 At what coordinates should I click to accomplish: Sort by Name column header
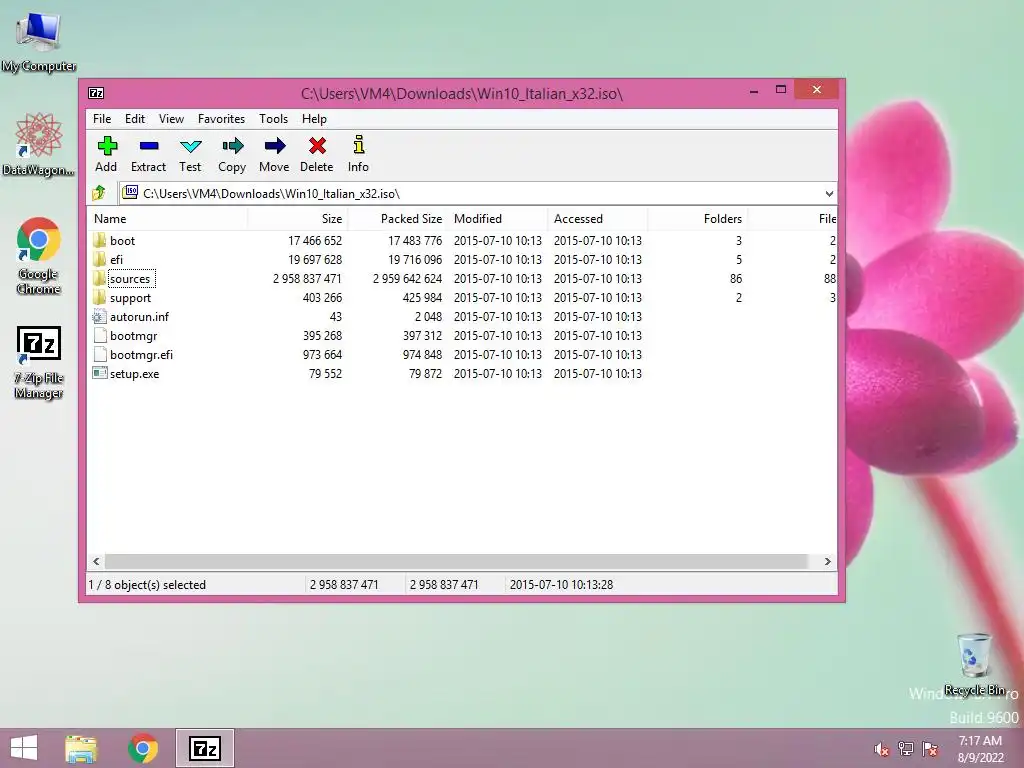pos(168,219)
